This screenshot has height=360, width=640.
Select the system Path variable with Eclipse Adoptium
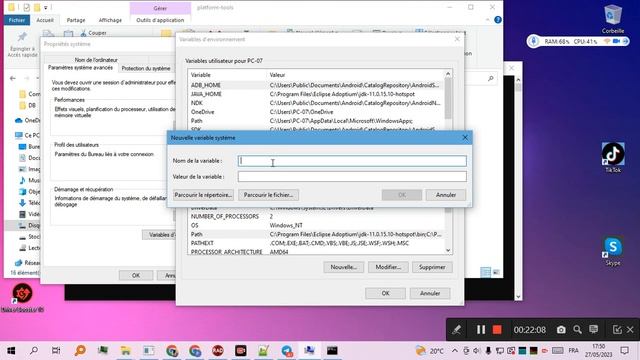pyautogui.click(x=316, y=234)
